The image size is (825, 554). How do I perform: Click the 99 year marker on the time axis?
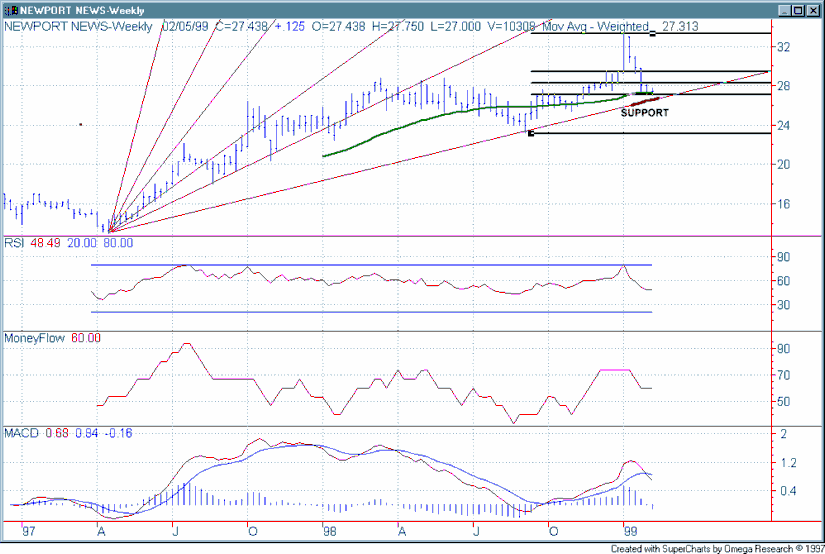[x=630, y=531]
